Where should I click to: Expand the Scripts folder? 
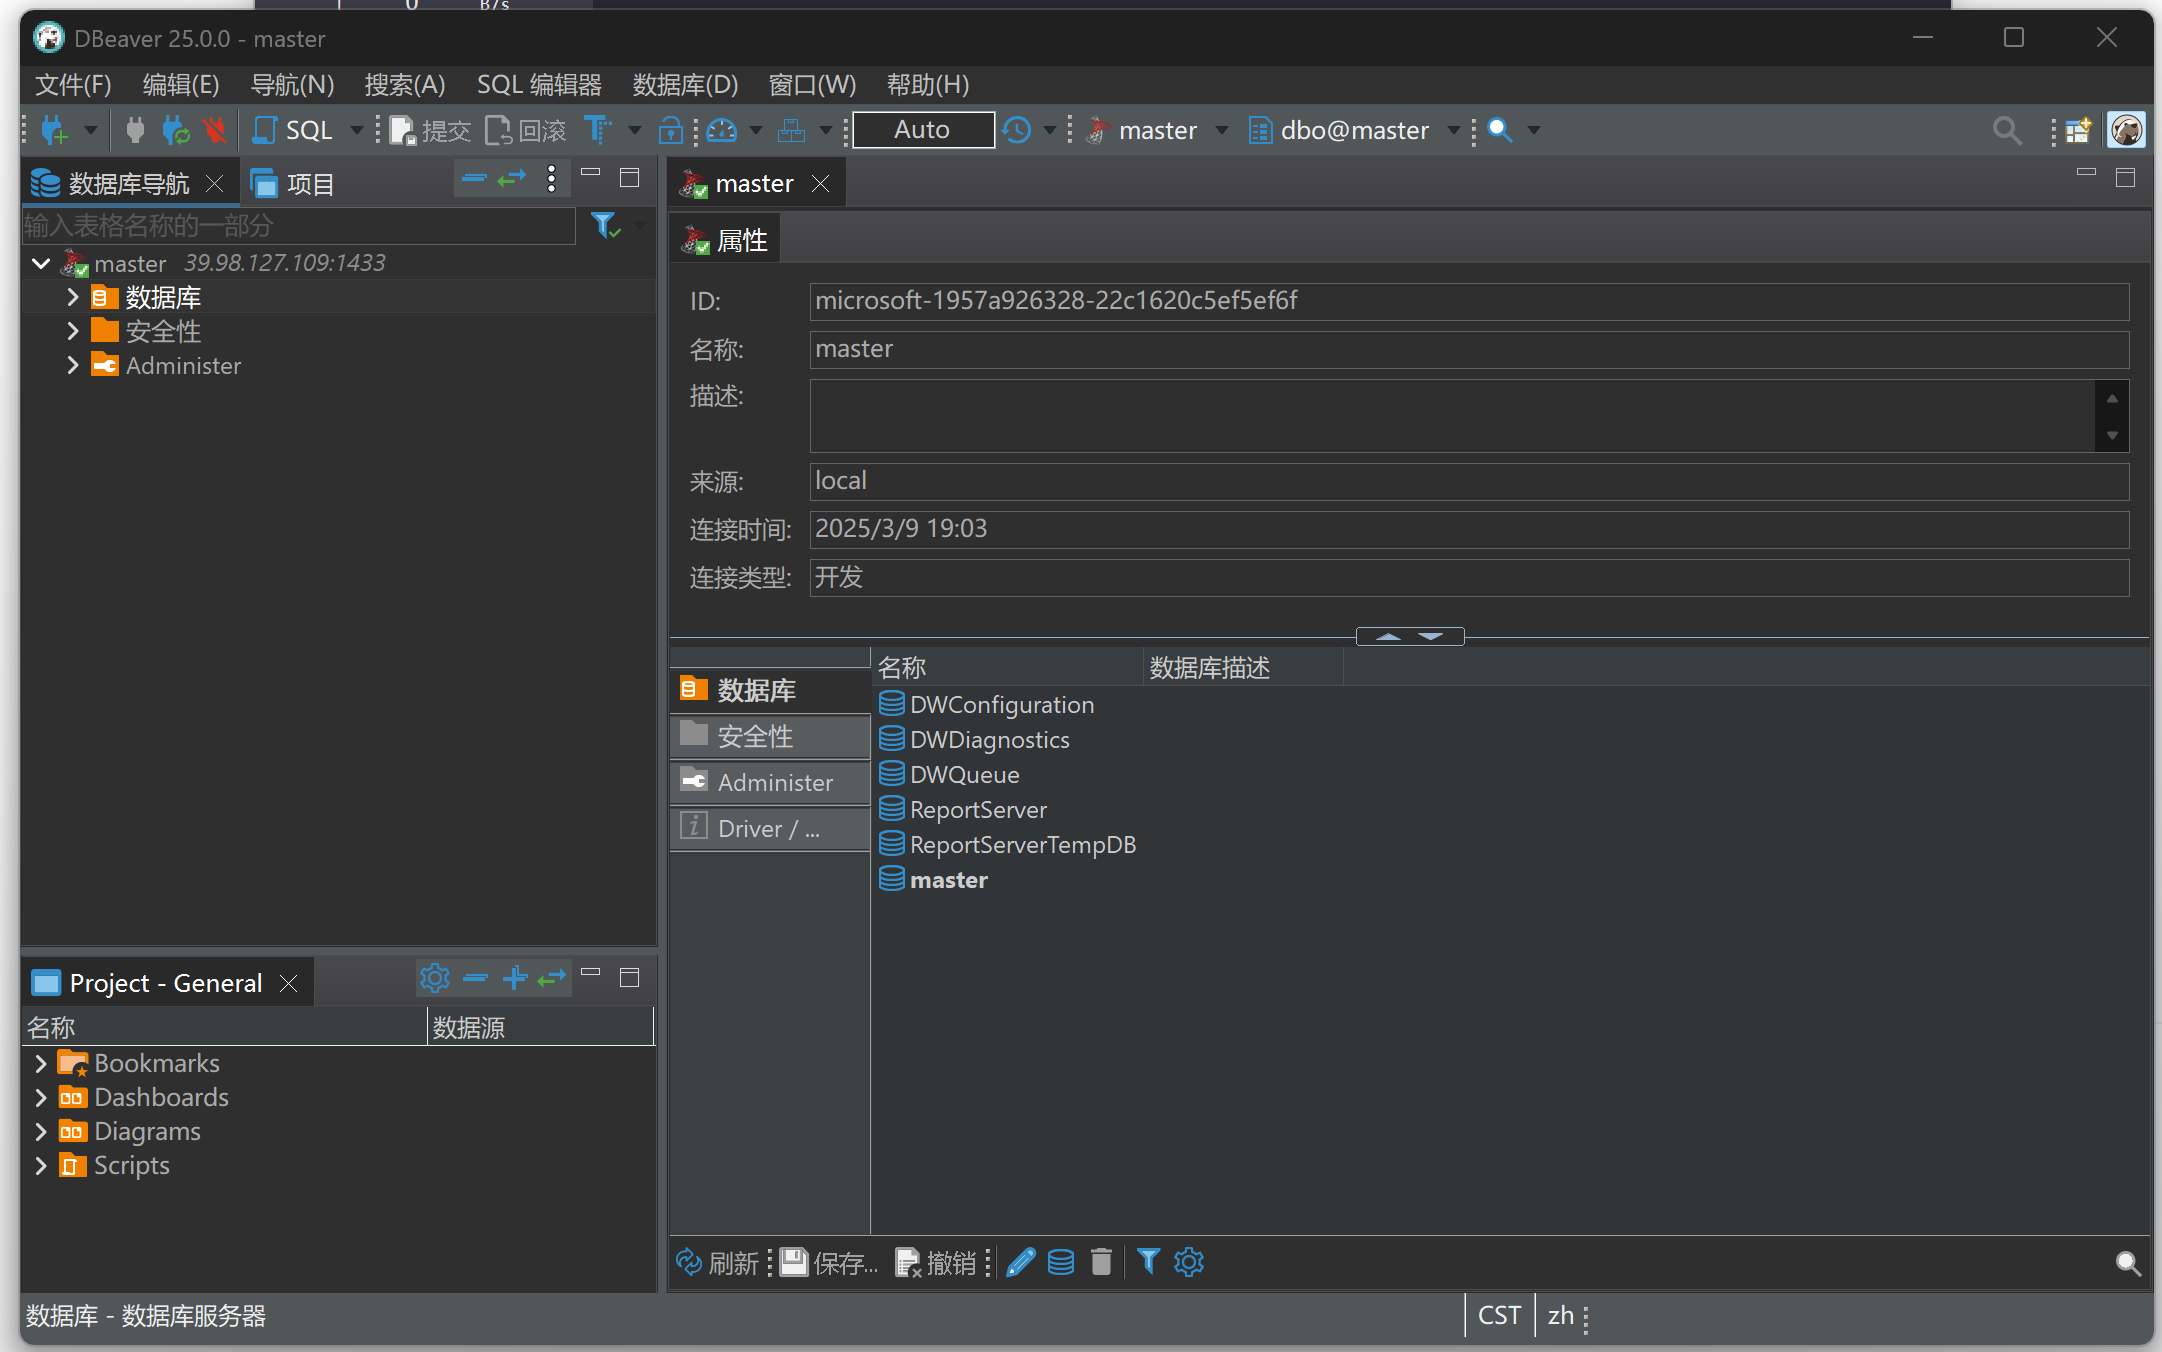pyautogui.click(x=41, y=1165)
